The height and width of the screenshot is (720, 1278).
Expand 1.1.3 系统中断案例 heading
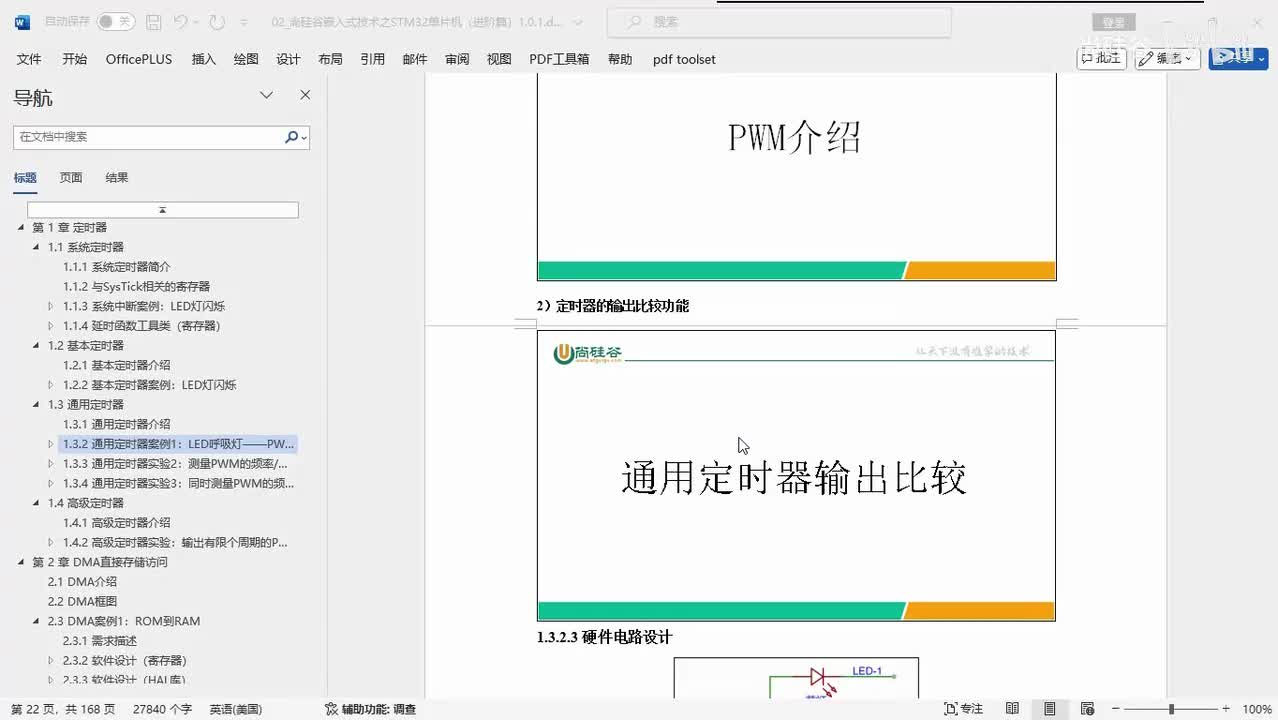pos(52,306)
